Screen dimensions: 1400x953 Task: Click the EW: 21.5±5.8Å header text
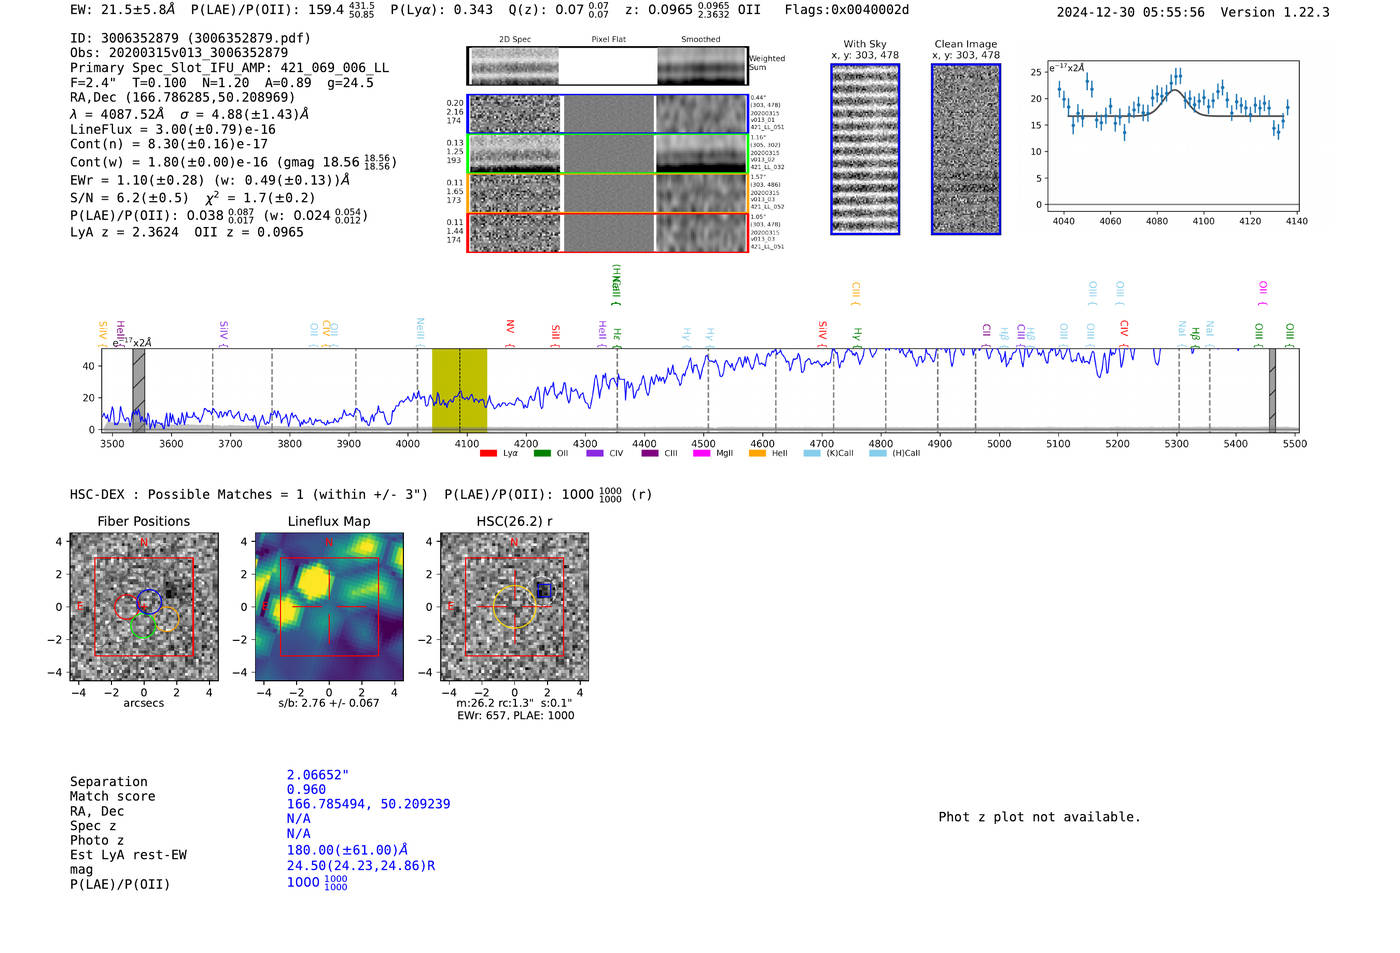(x=122, y=10)
